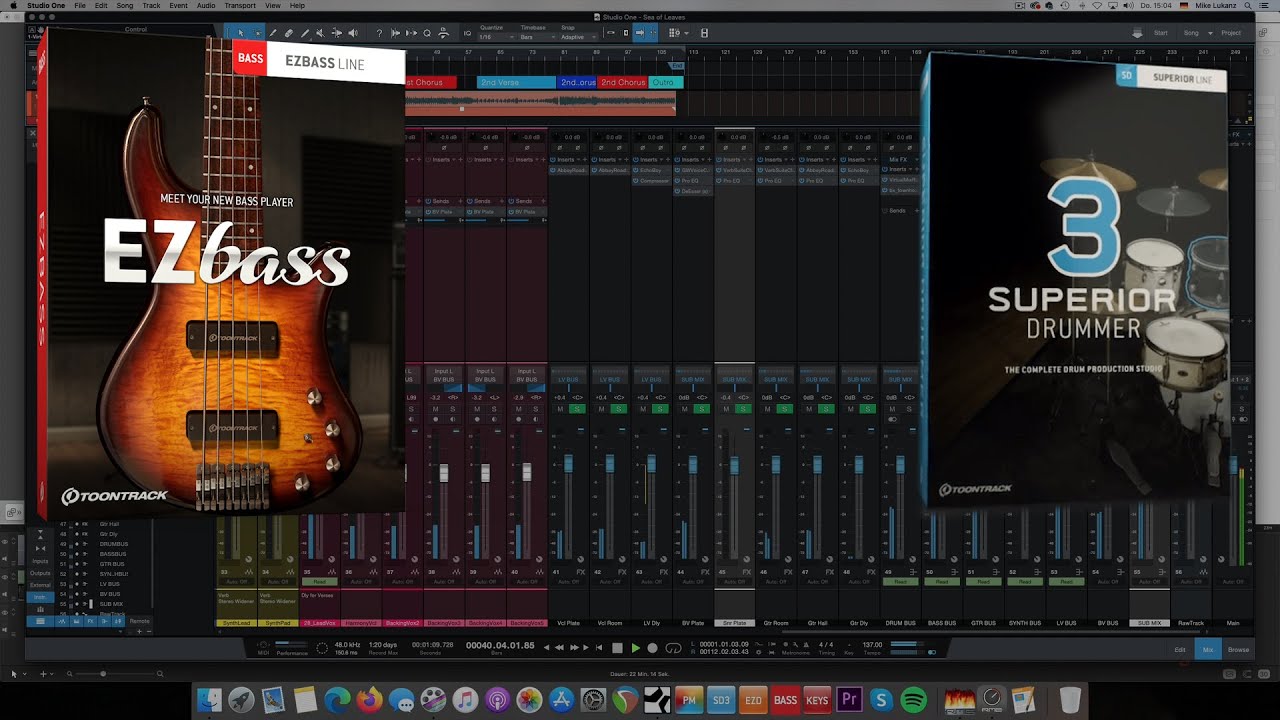
Task: Select the 2nd Chorus arranger section
Action: (623, 82)
